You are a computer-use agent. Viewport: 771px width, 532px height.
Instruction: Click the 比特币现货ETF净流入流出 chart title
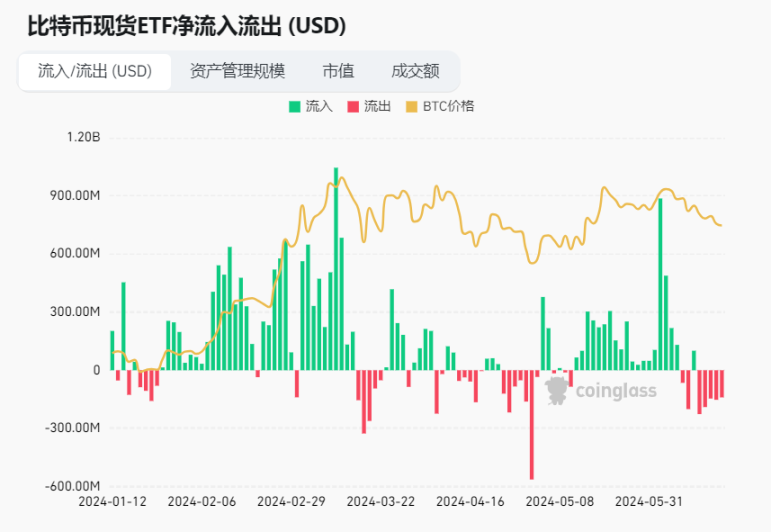[x=186, y=25]
